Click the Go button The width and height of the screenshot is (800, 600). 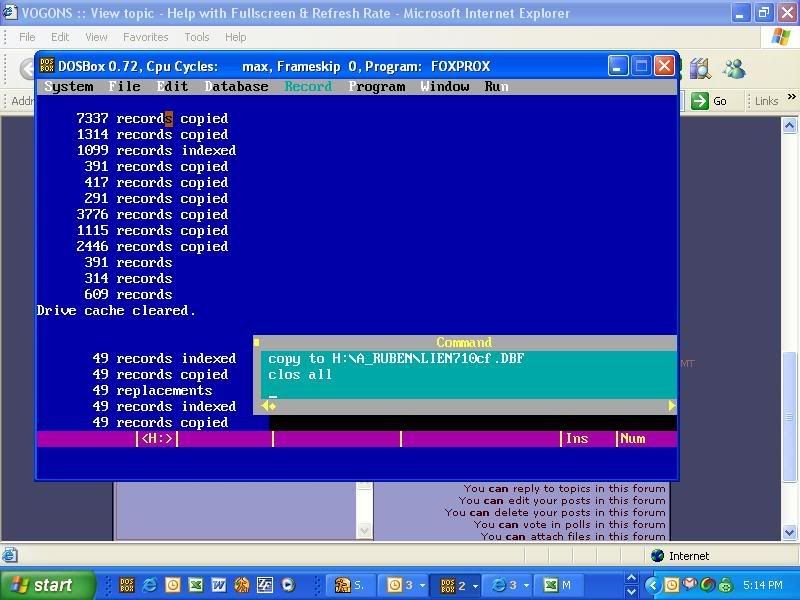click(710, 100)
